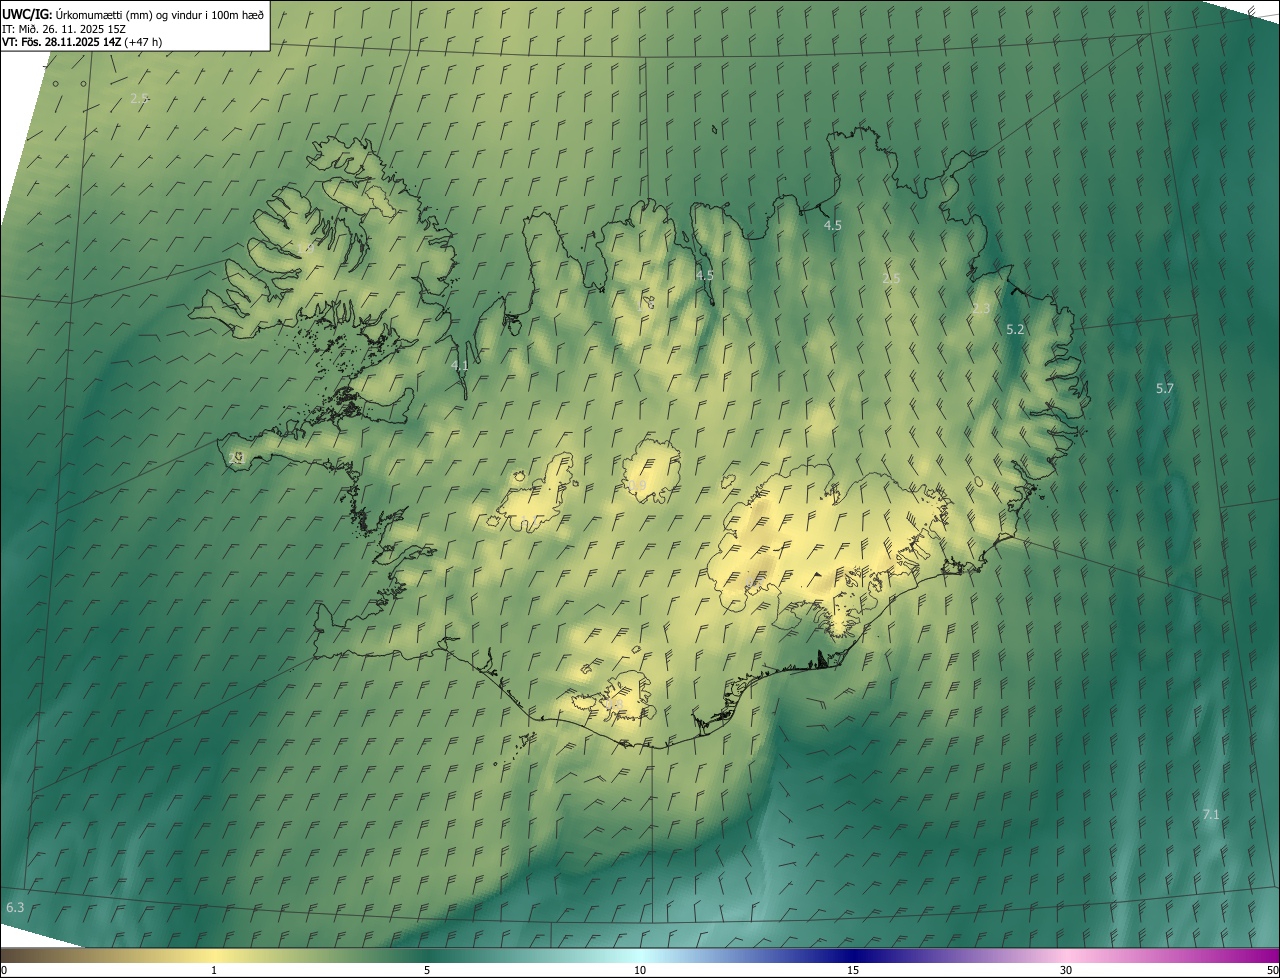The image size is (1280, 978).
Task: Click the map value label '5.2'
Action: pyautogui.click(x=1015, y=329)
